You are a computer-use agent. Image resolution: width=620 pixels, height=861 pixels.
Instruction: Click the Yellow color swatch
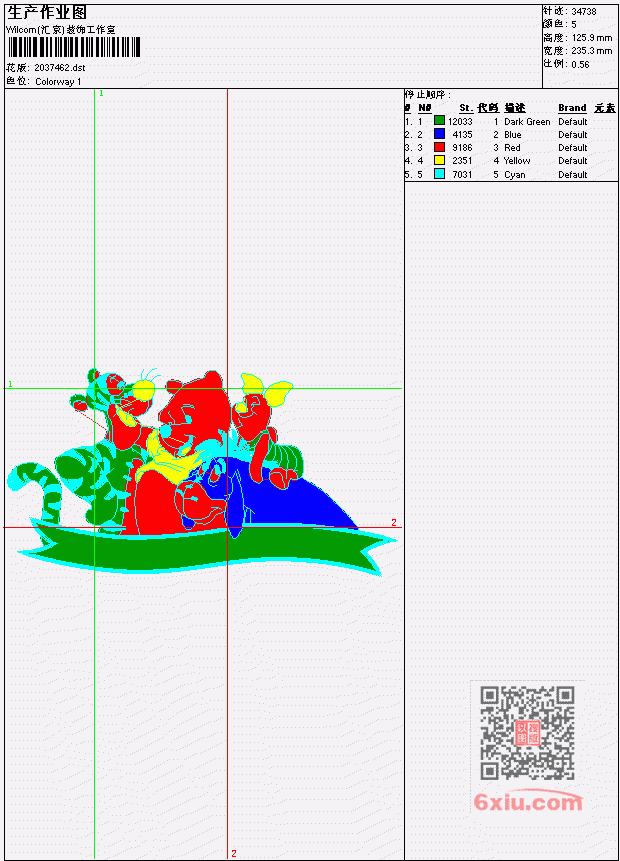[x=439, y=160]
